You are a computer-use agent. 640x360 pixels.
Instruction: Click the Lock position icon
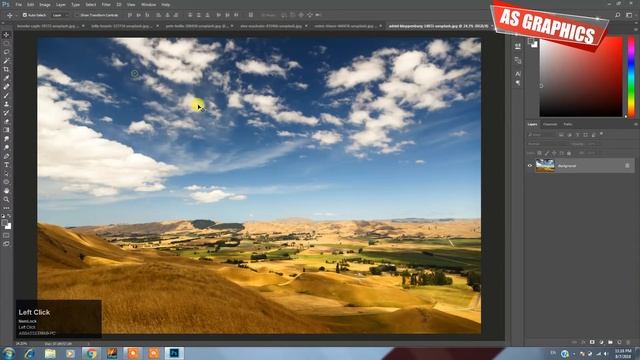coord(554,153)
